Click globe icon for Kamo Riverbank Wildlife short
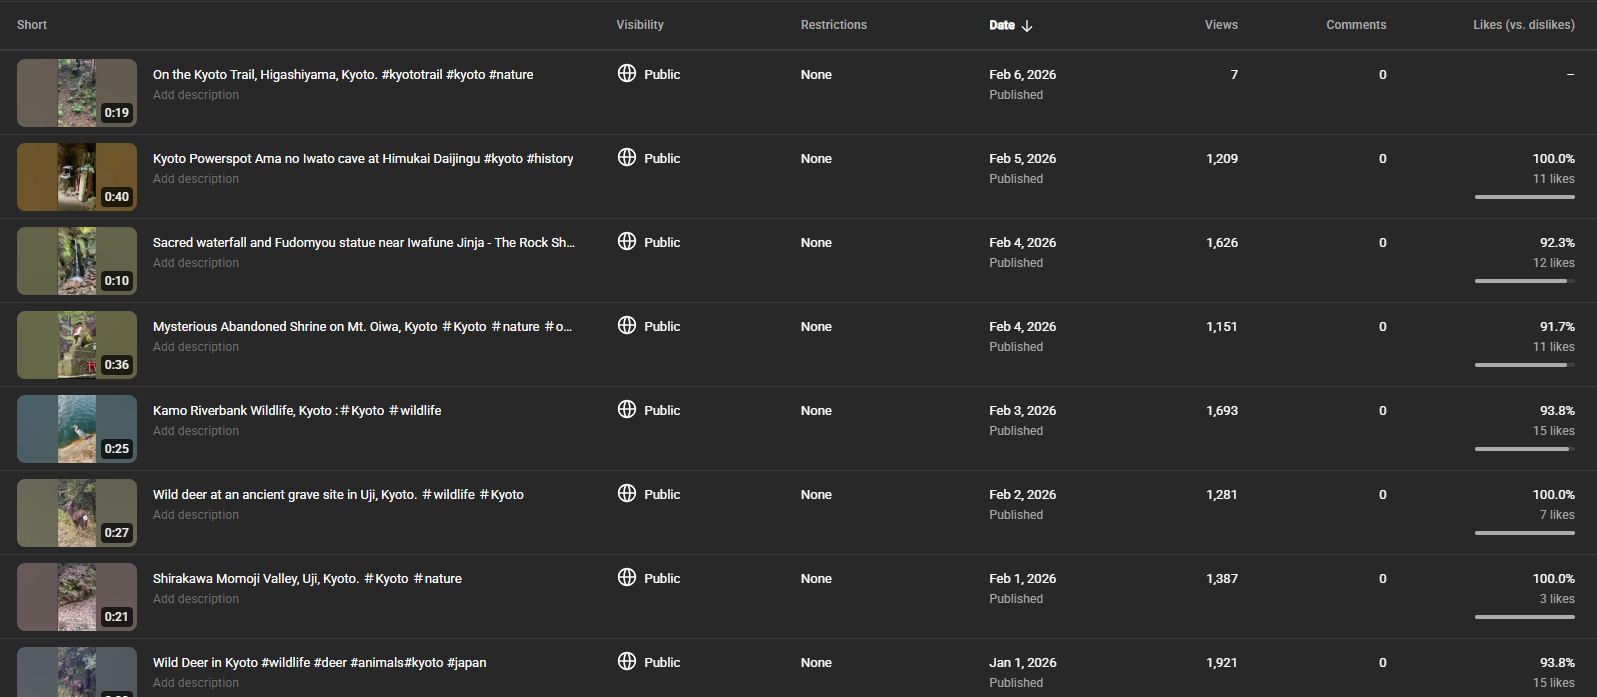Viewport: 1597px width, 697px height. coord(627,409)
